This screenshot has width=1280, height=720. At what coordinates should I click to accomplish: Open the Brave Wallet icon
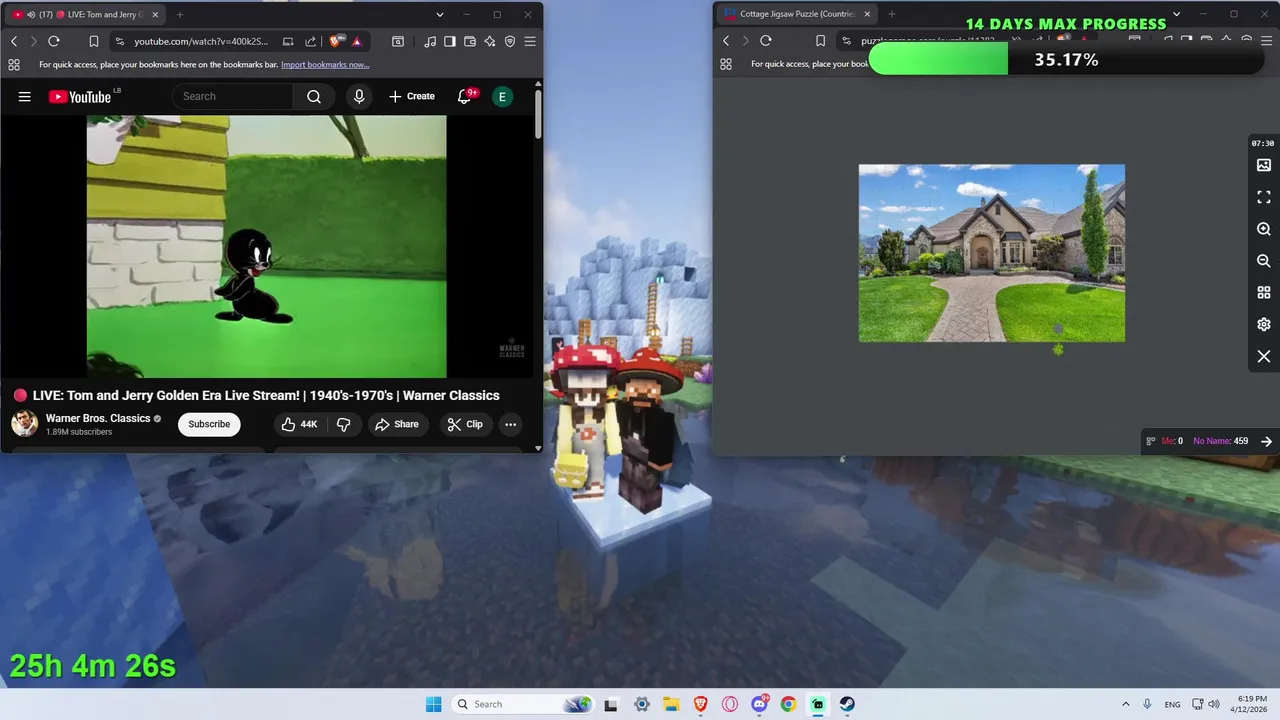tap(470, 41)
